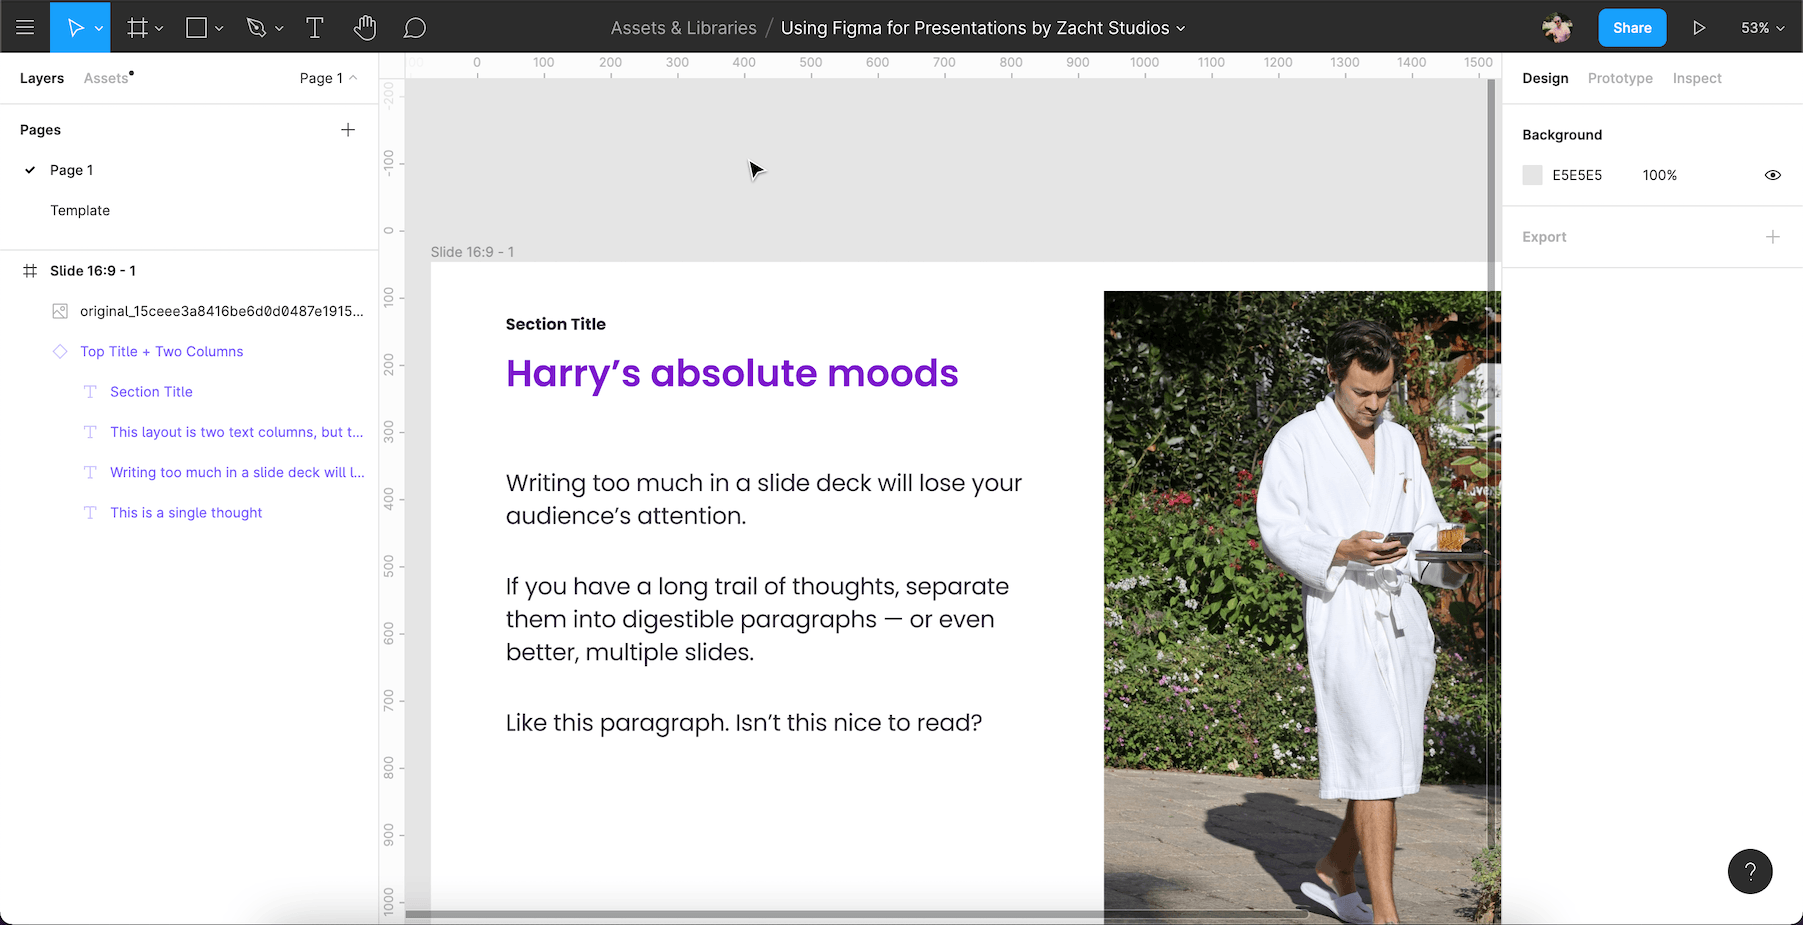Viewport: 1803px width, 925px height.
Task: Open the hamburger main menu
Action: 25,28
